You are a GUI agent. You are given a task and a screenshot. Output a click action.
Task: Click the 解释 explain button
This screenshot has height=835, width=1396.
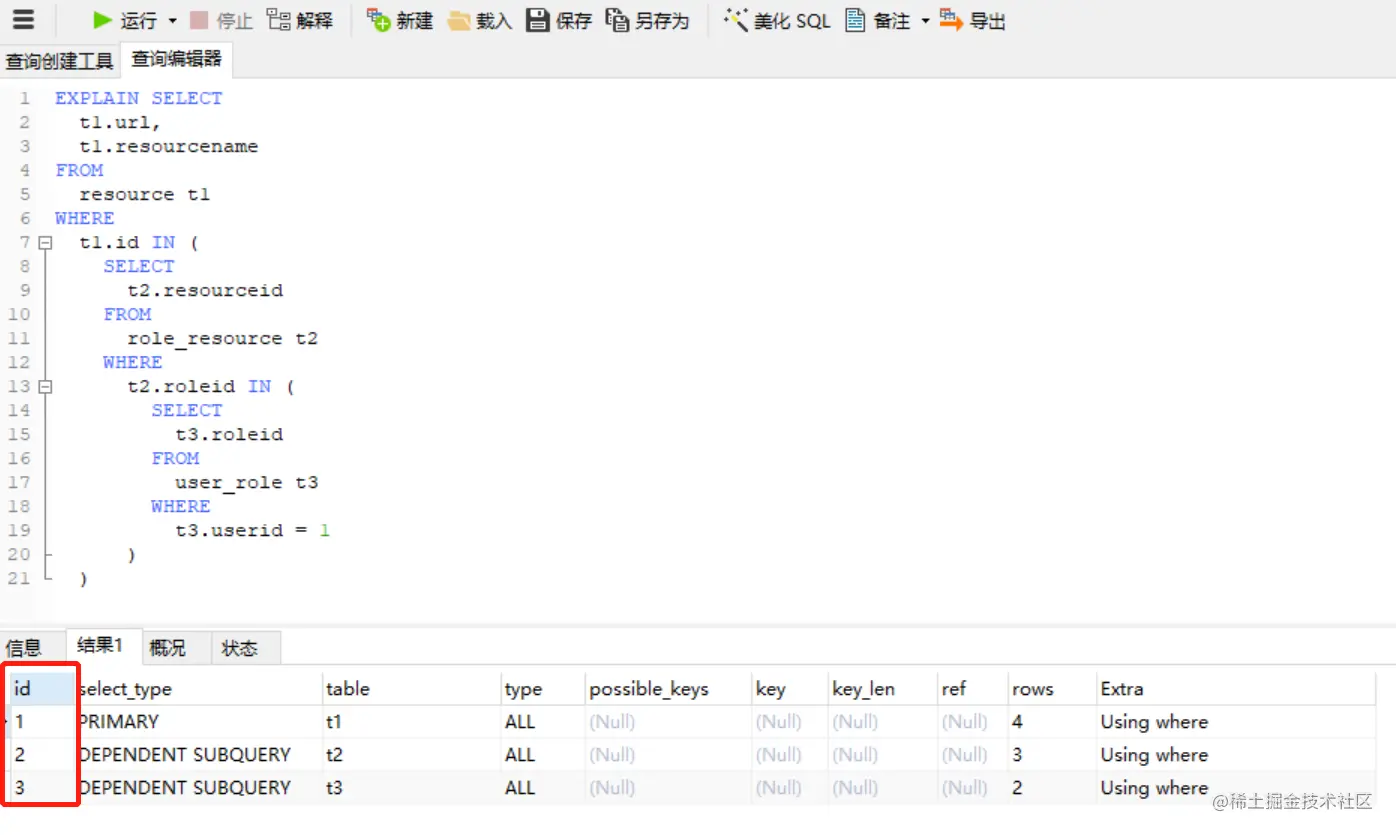click(x=300, y=20)
